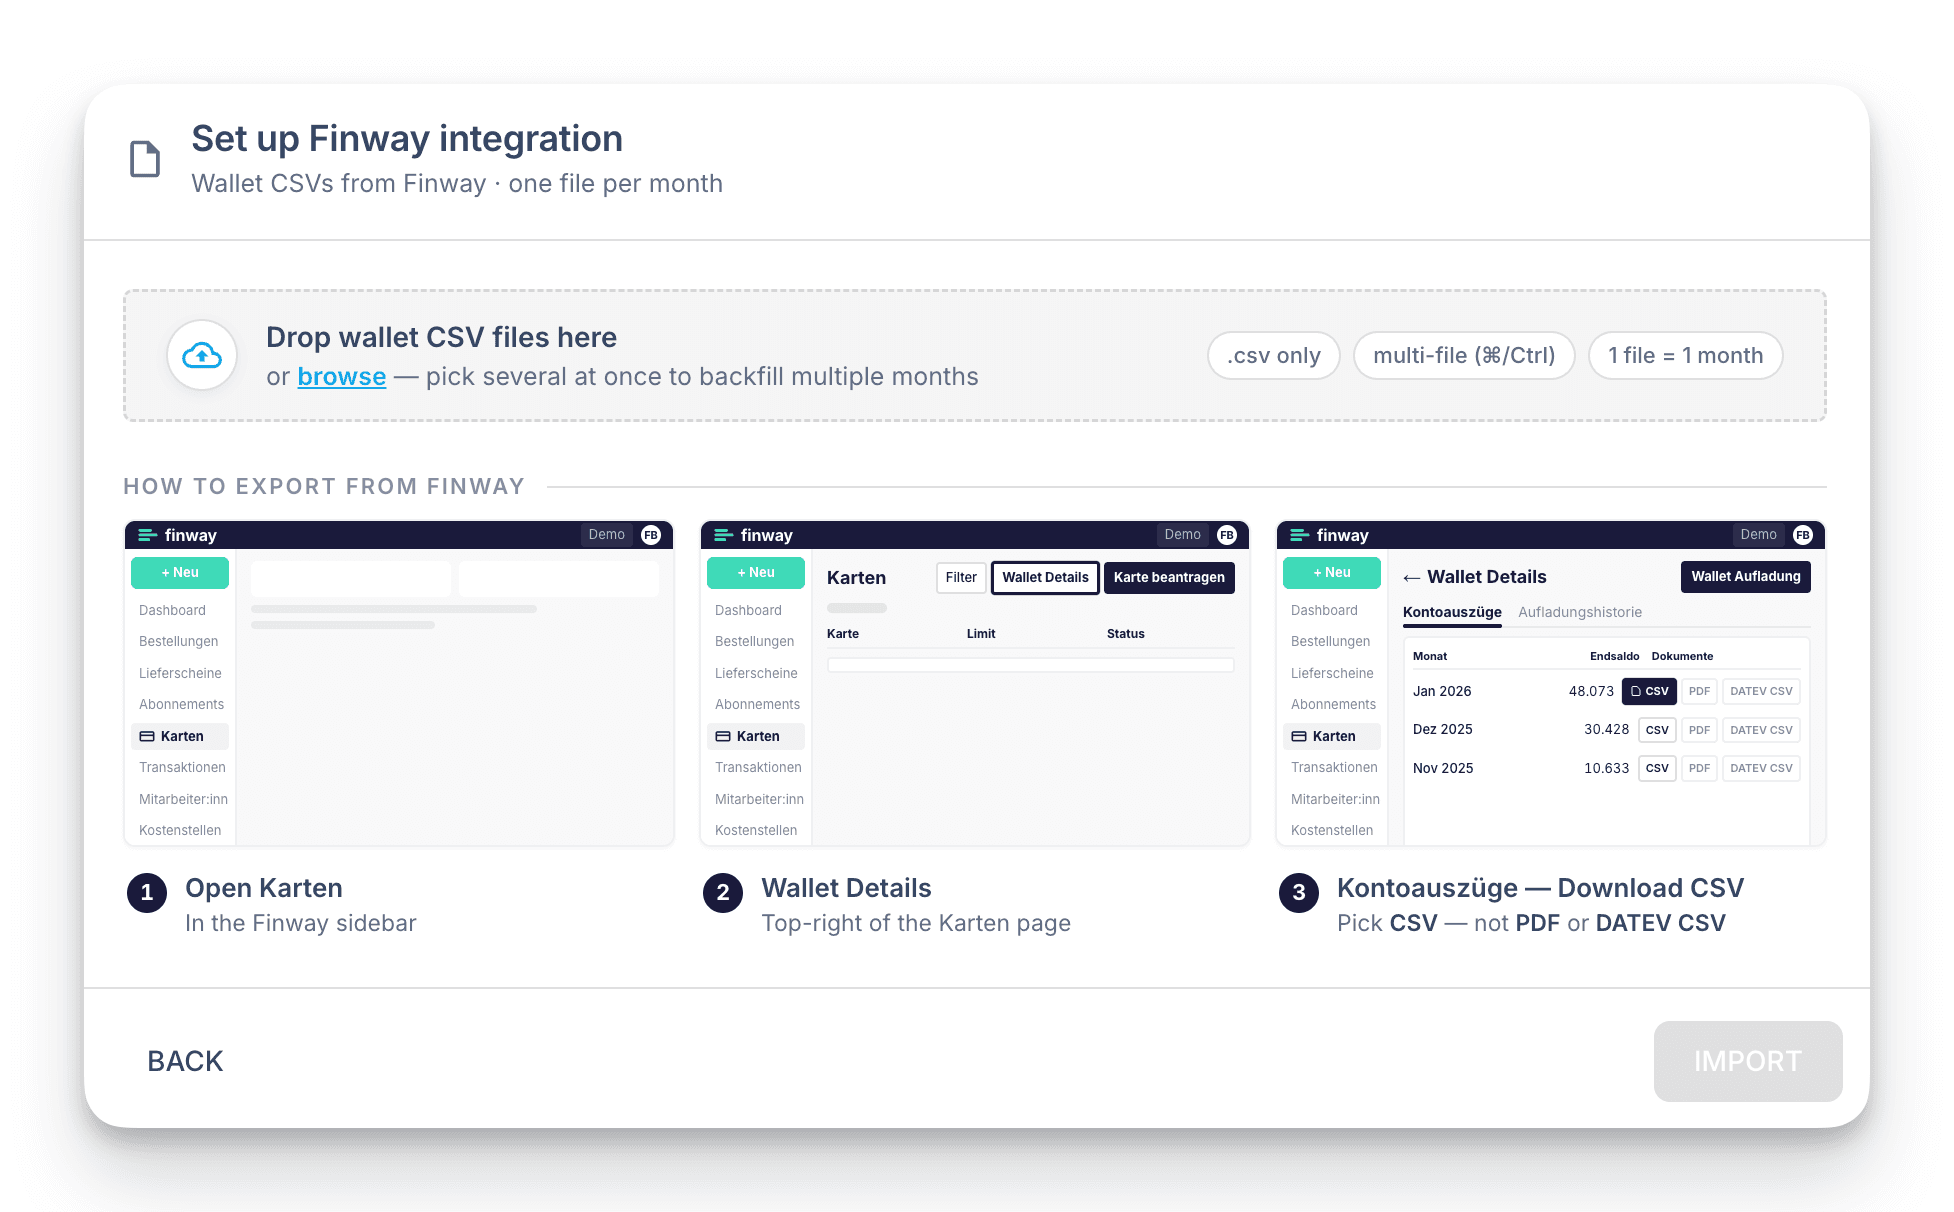Click the Karten card icon in step 3 sidebar
Screen dimensions: 1954x1212
(1299, 736)
